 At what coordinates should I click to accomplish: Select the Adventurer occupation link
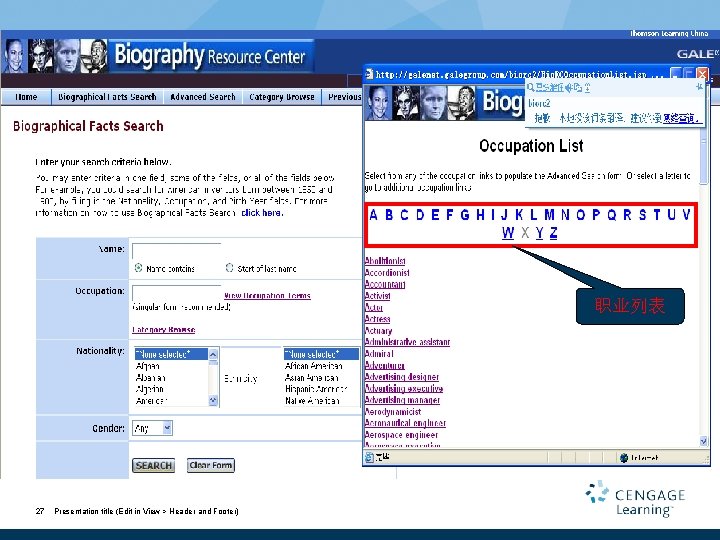coord(385,366)
